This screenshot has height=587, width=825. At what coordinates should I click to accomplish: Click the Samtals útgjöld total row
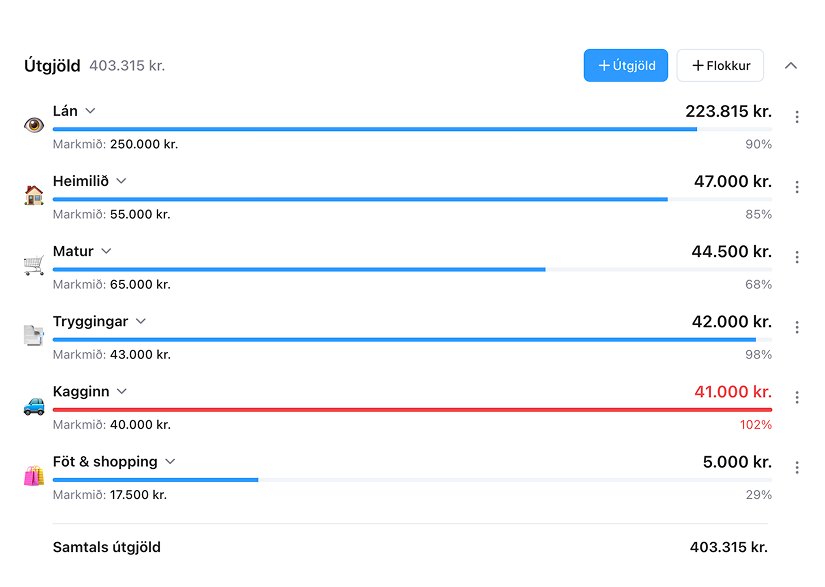tap(412, 547)
